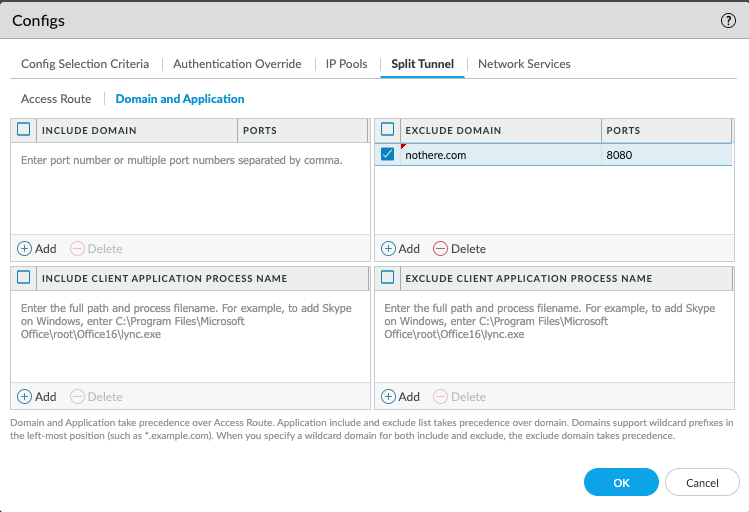The width and height of the screenshot is (749, 512).
Task: Switch to the Access Route sub-tab
Action: 56,99
